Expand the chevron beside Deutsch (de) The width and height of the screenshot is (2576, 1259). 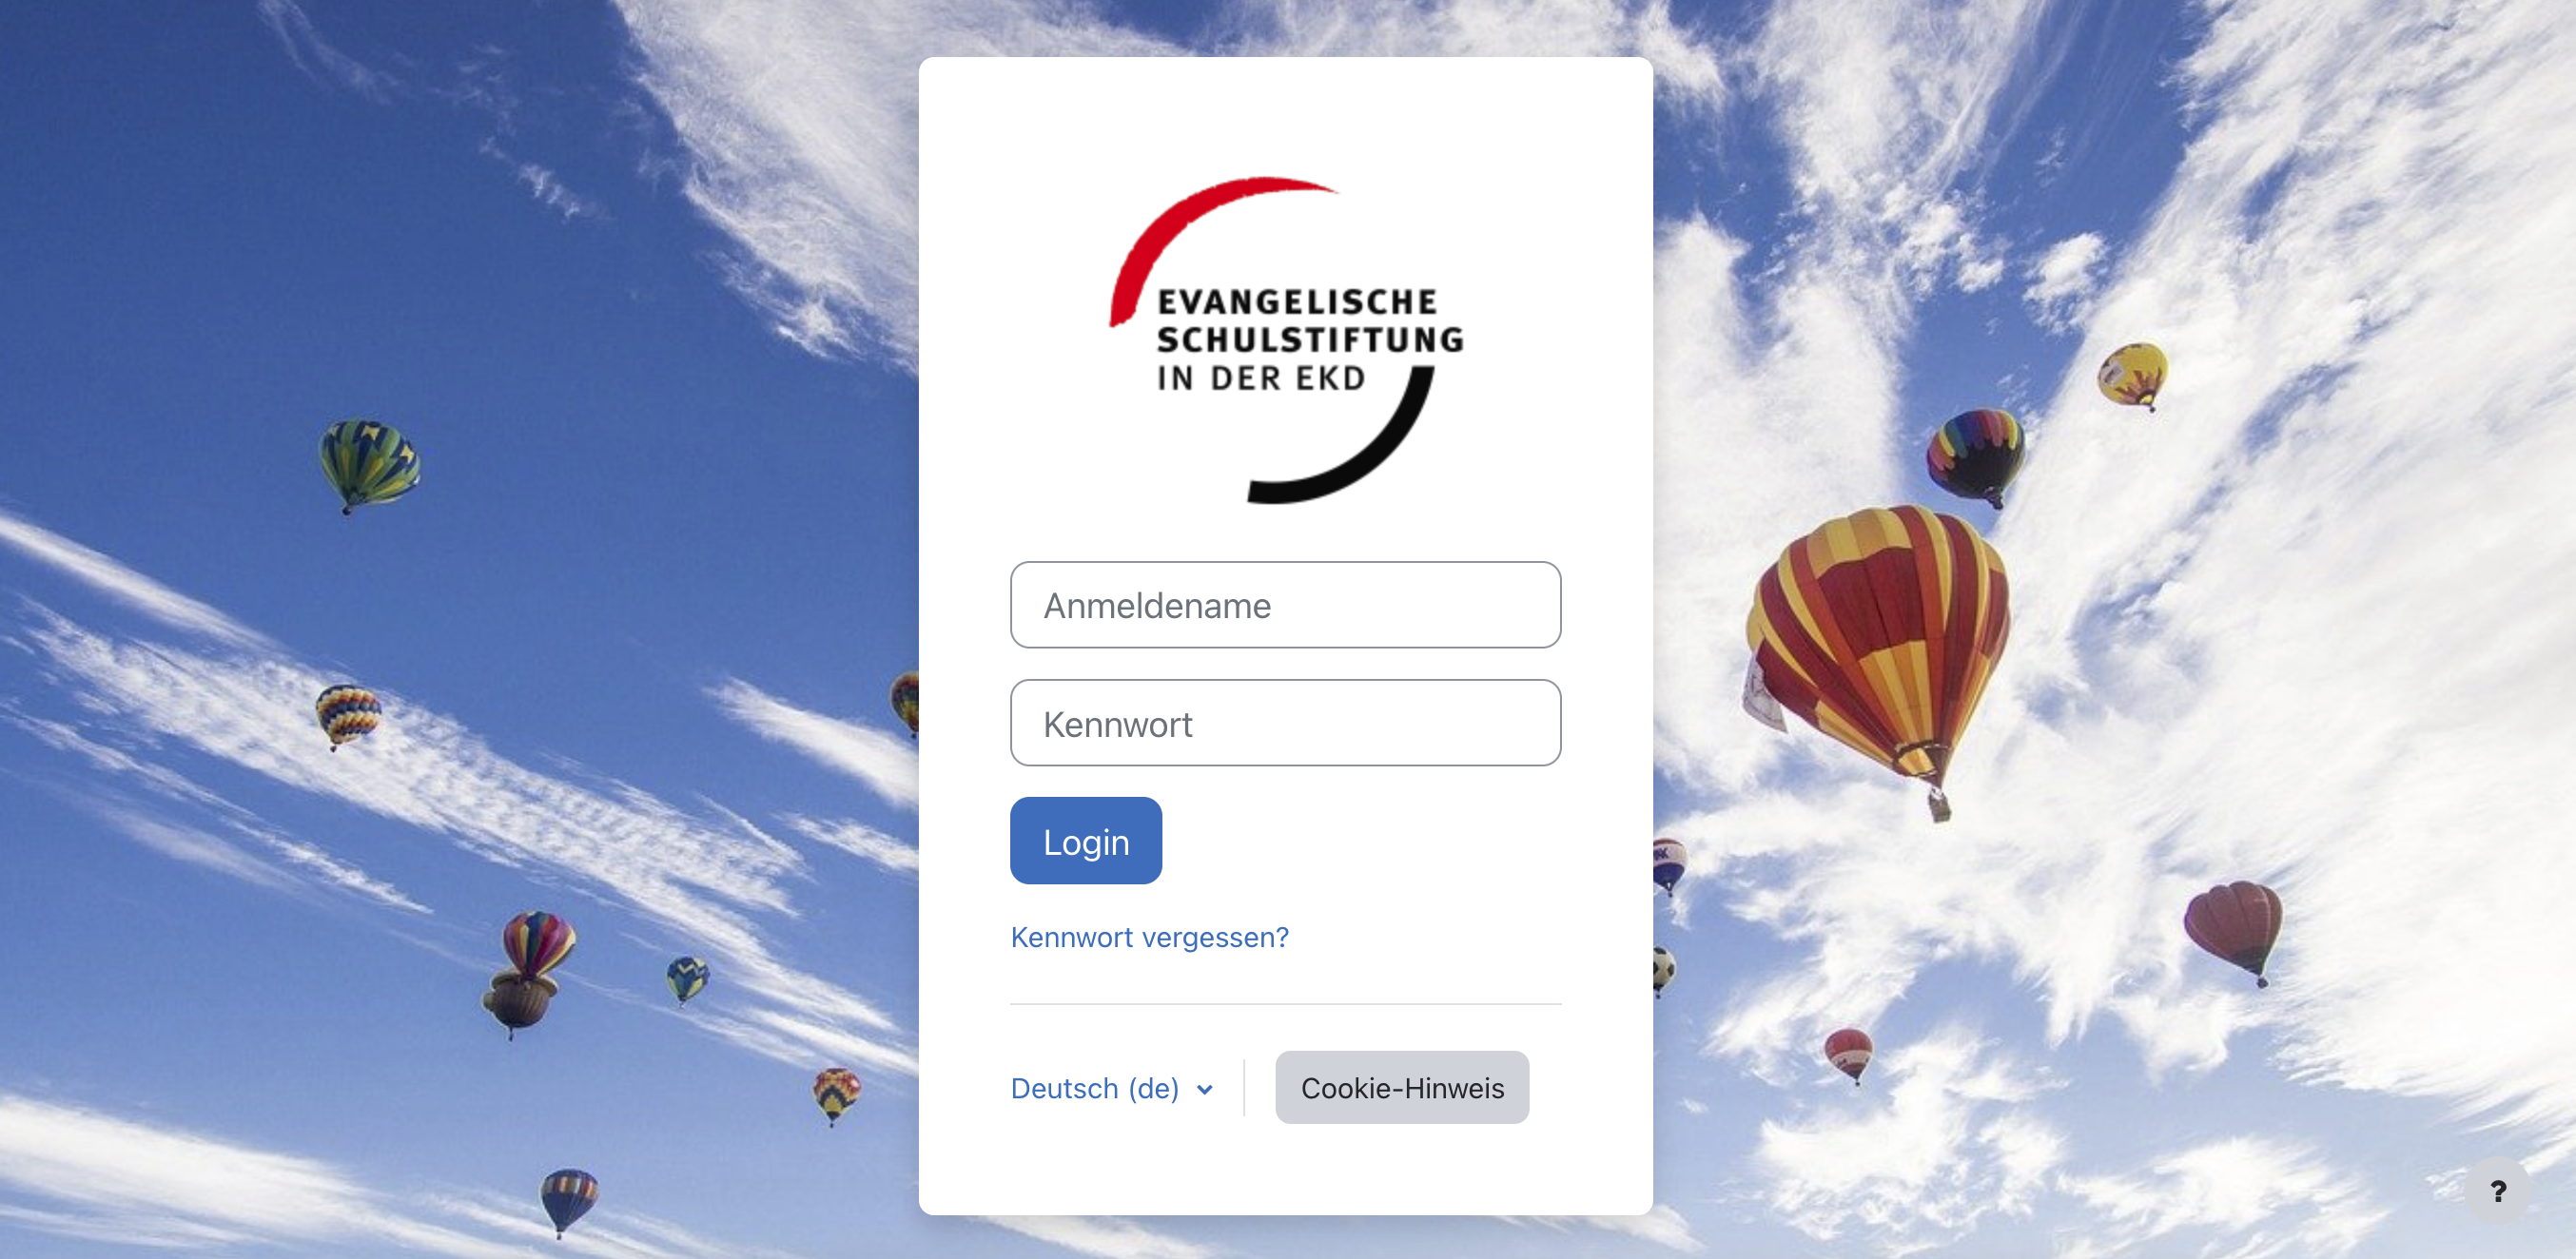(x=1205, y=1089)
